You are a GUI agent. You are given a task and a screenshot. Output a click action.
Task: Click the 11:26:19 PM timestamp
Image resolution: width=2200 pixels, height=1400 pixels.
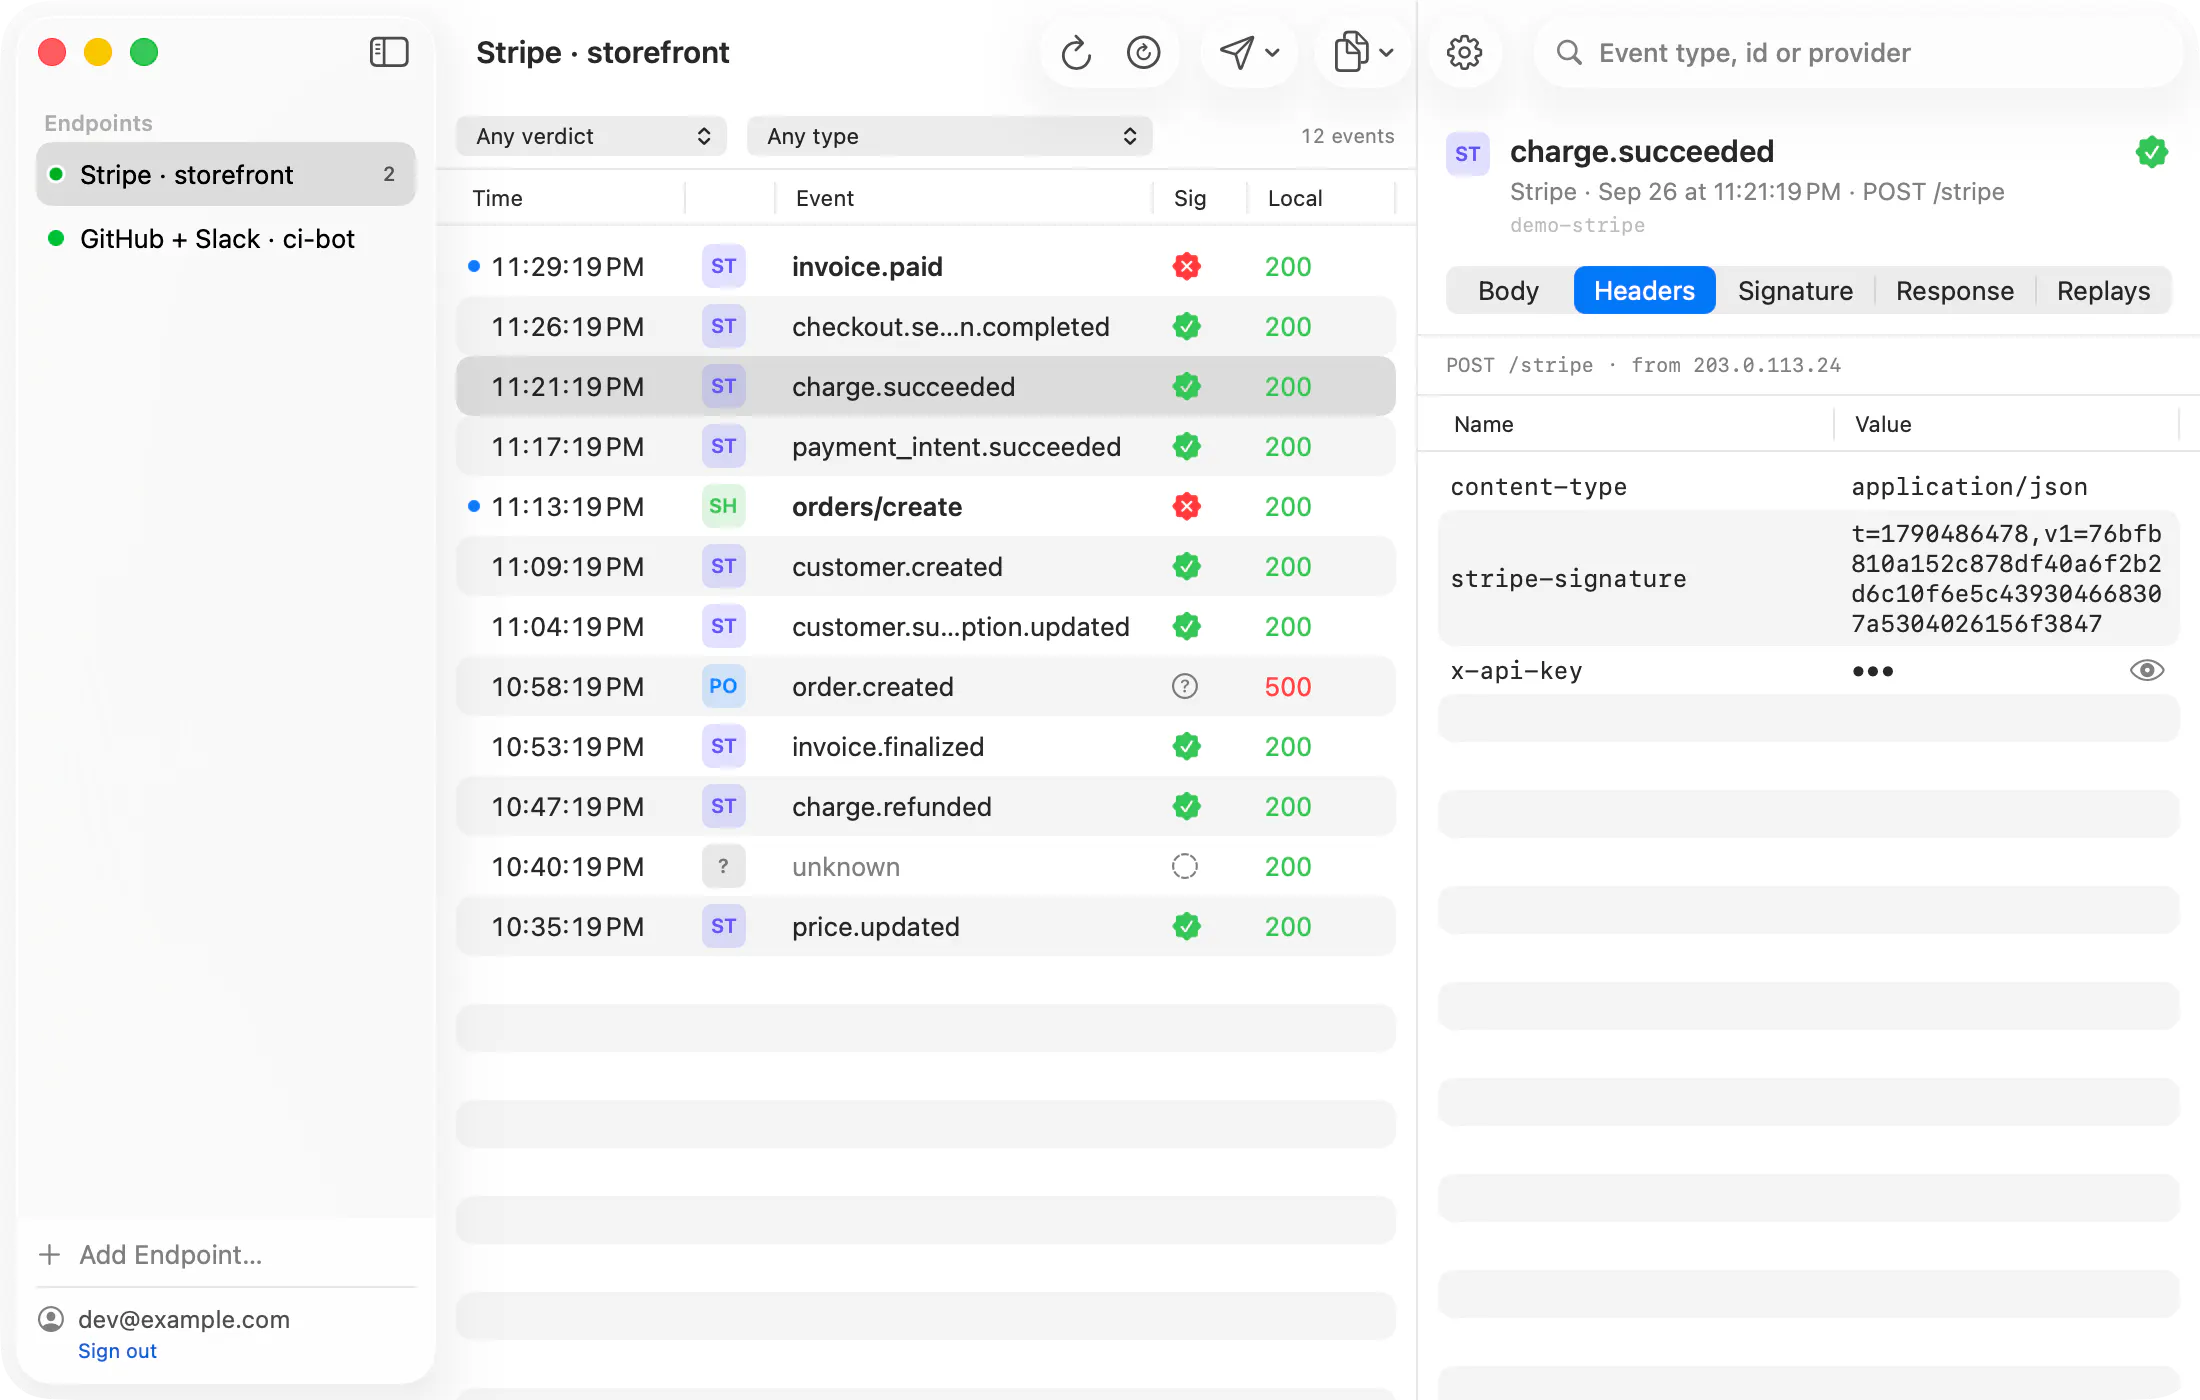(x=567, y=326)
